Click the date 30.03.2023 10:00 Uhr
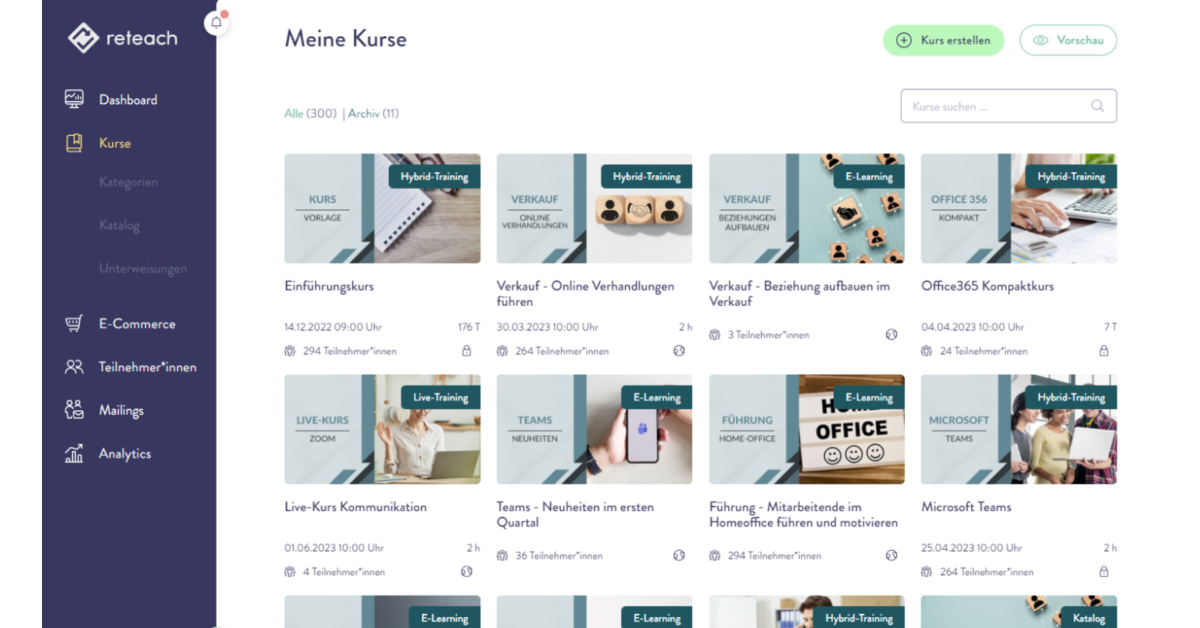This screenshot has height=628, width=1200. [x=547, y=327]
